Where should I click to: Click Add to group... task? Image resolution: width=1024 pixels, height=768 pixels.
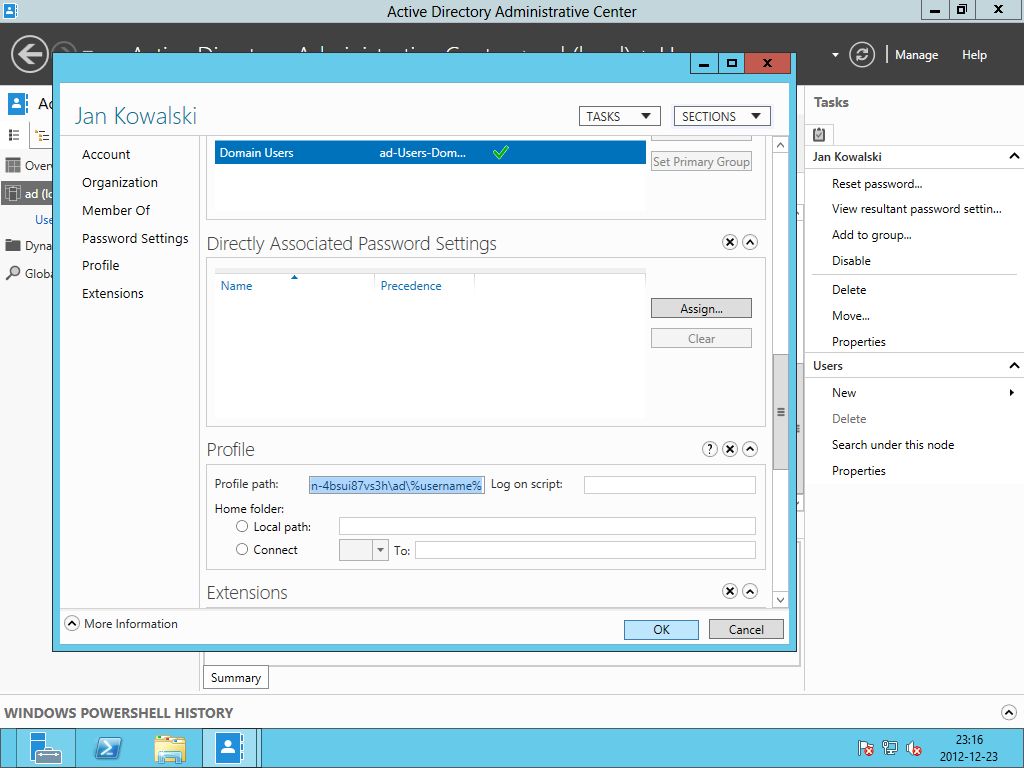(871, 235)
